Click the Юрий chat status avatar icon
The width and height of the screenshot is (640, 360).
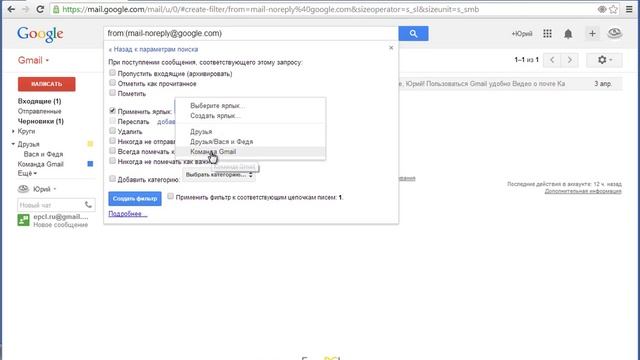(x=23, y=189)
